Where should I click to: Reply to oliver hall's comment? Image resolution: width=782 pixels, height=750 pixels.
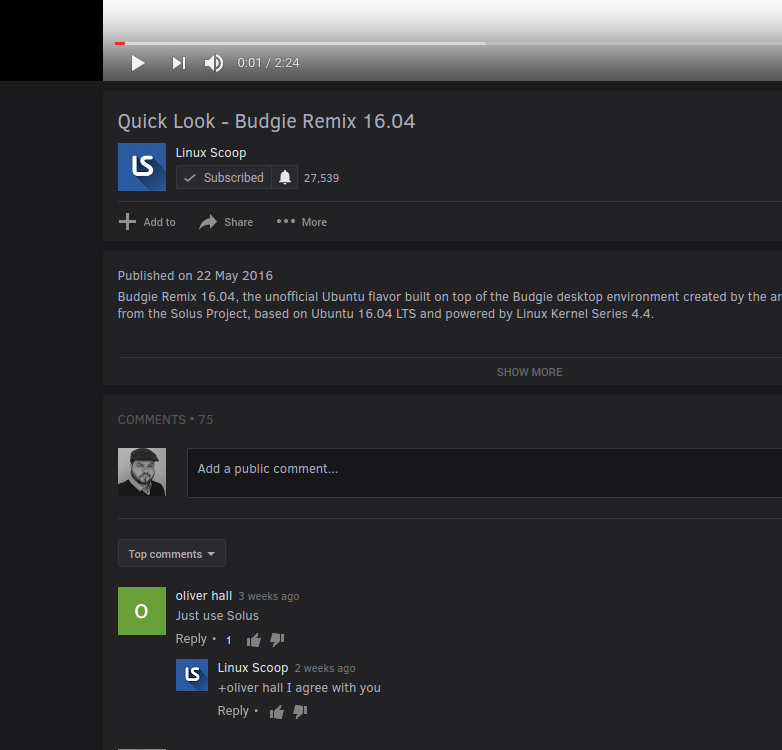point(191,639)
